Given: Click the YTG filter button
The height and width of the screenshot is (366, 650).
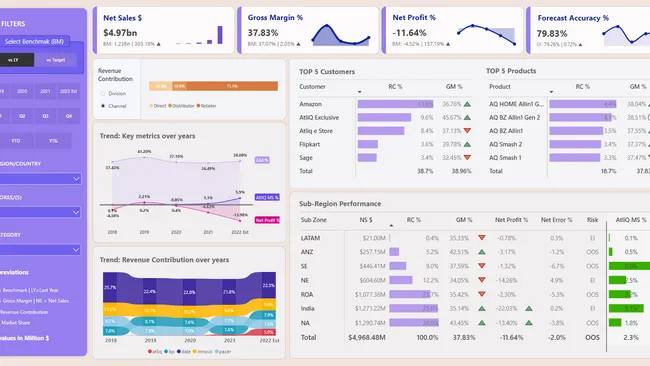Looking at the screenshot, I should (53, 141).
